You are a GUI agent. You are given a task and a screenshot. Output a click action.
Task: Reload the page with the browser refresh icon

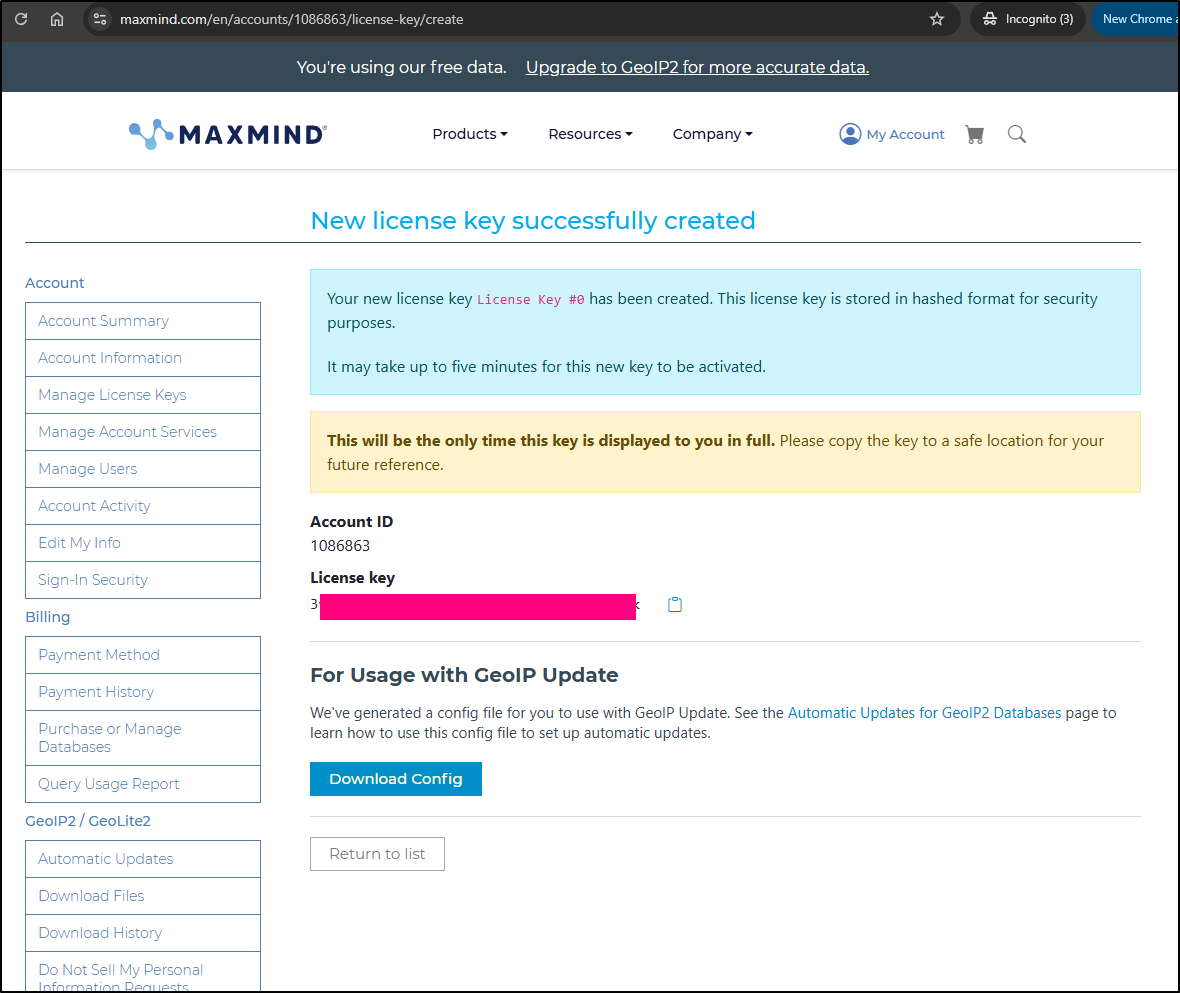pos(21,19)
